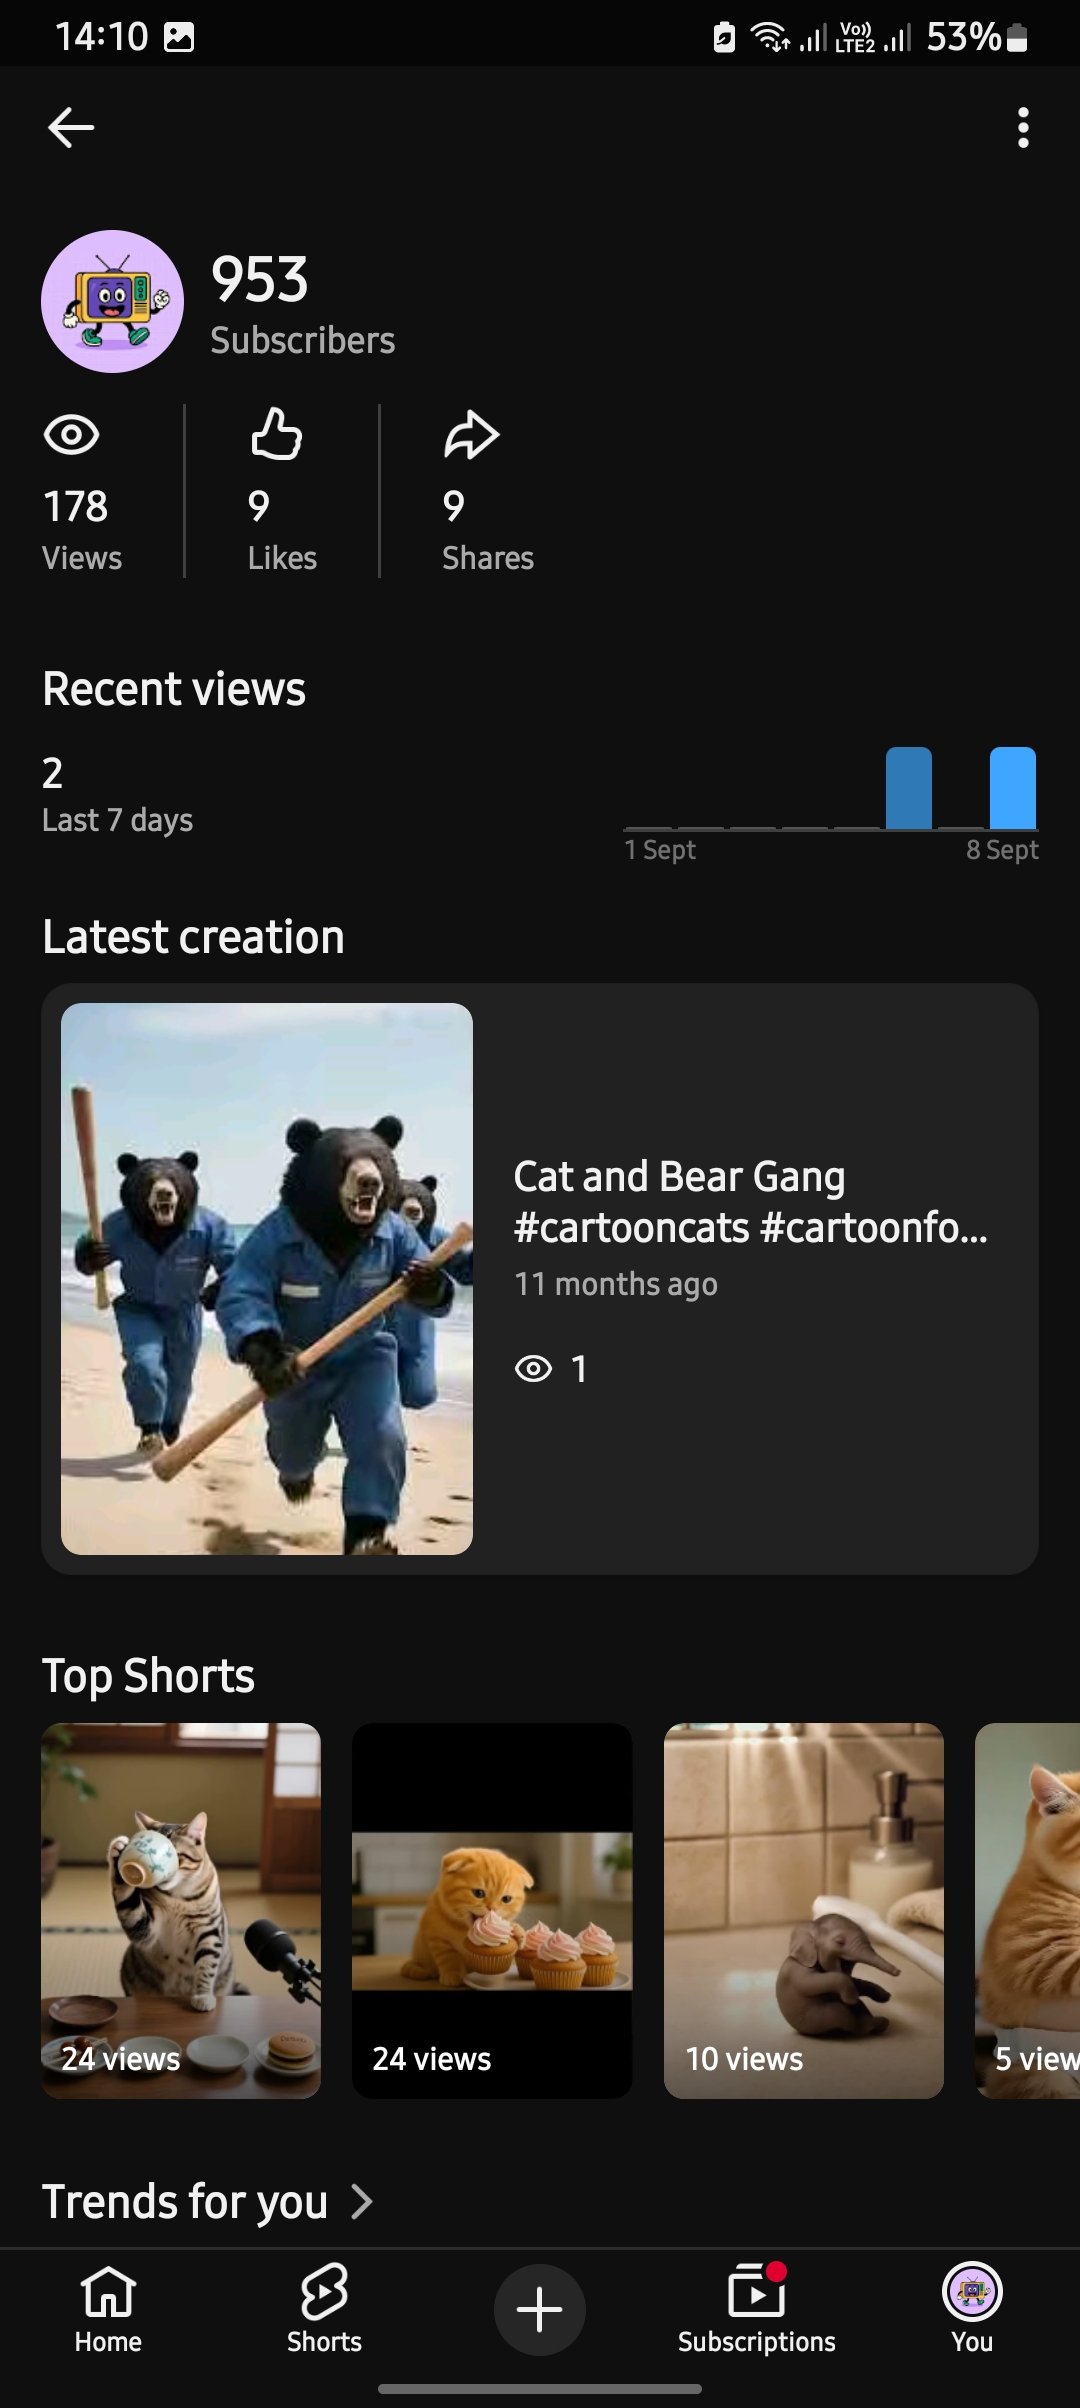The image size is (1080, 2408).
Task: Tap the Last 7 days label
Action: coord(117,820)
